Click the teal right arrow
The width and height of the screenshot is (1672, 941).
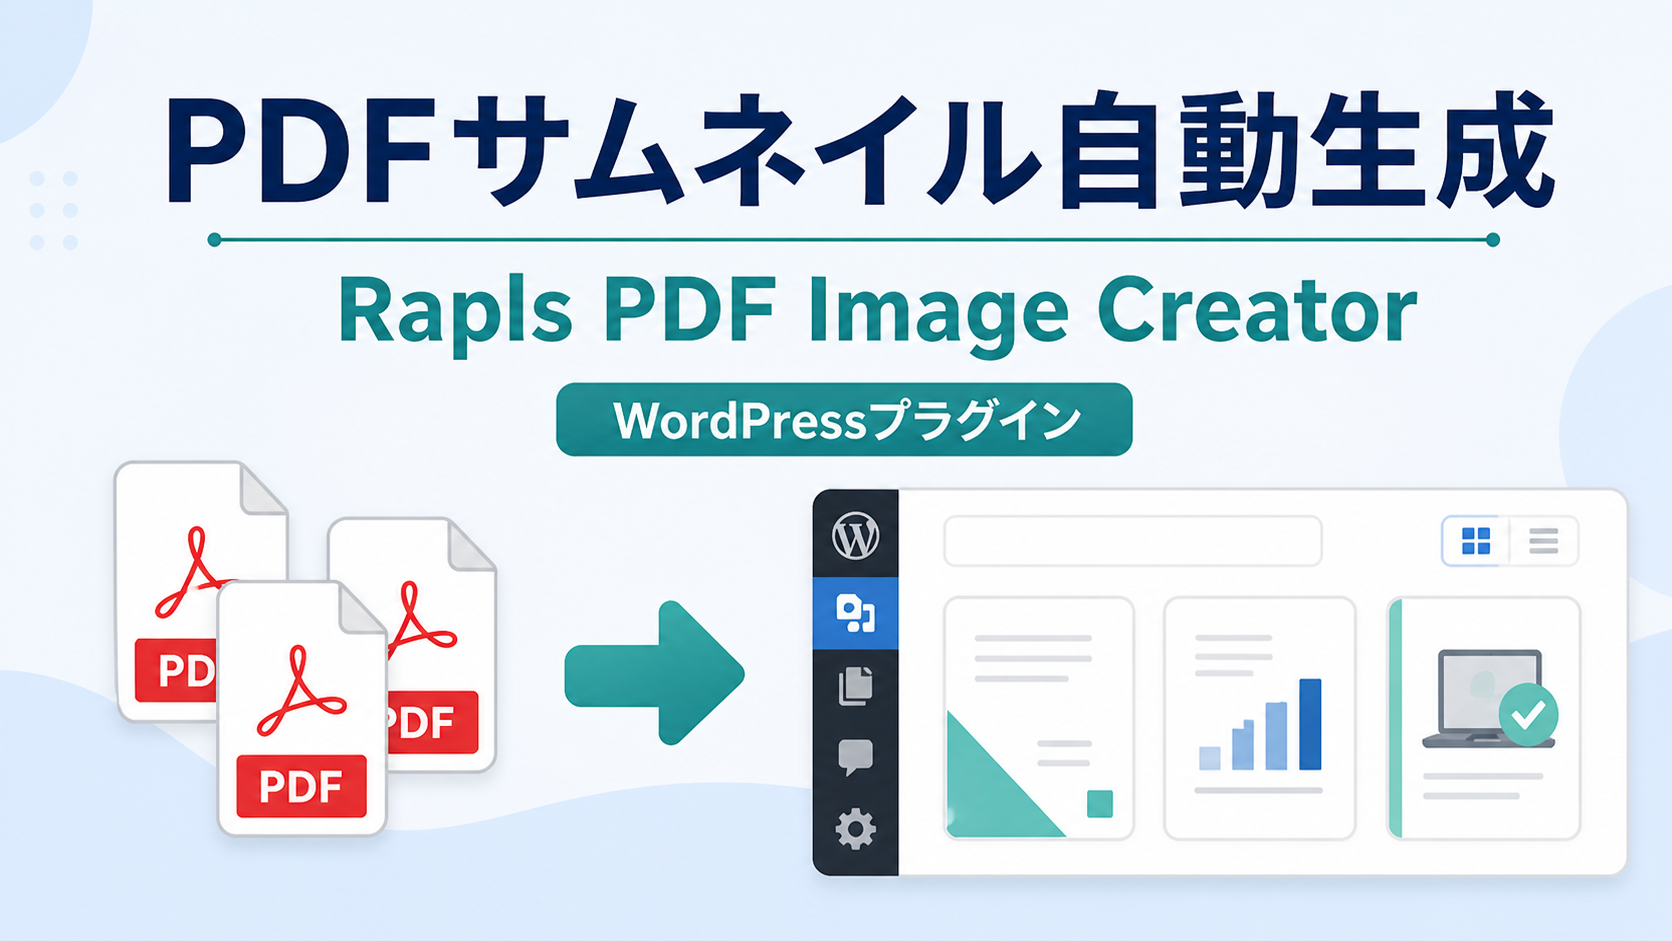point(655,673)
